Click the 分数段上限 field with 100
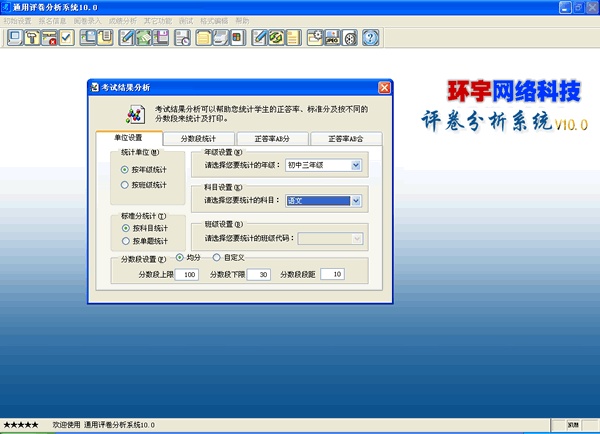Viewport: 600px width, 434px height. point(185,274)
